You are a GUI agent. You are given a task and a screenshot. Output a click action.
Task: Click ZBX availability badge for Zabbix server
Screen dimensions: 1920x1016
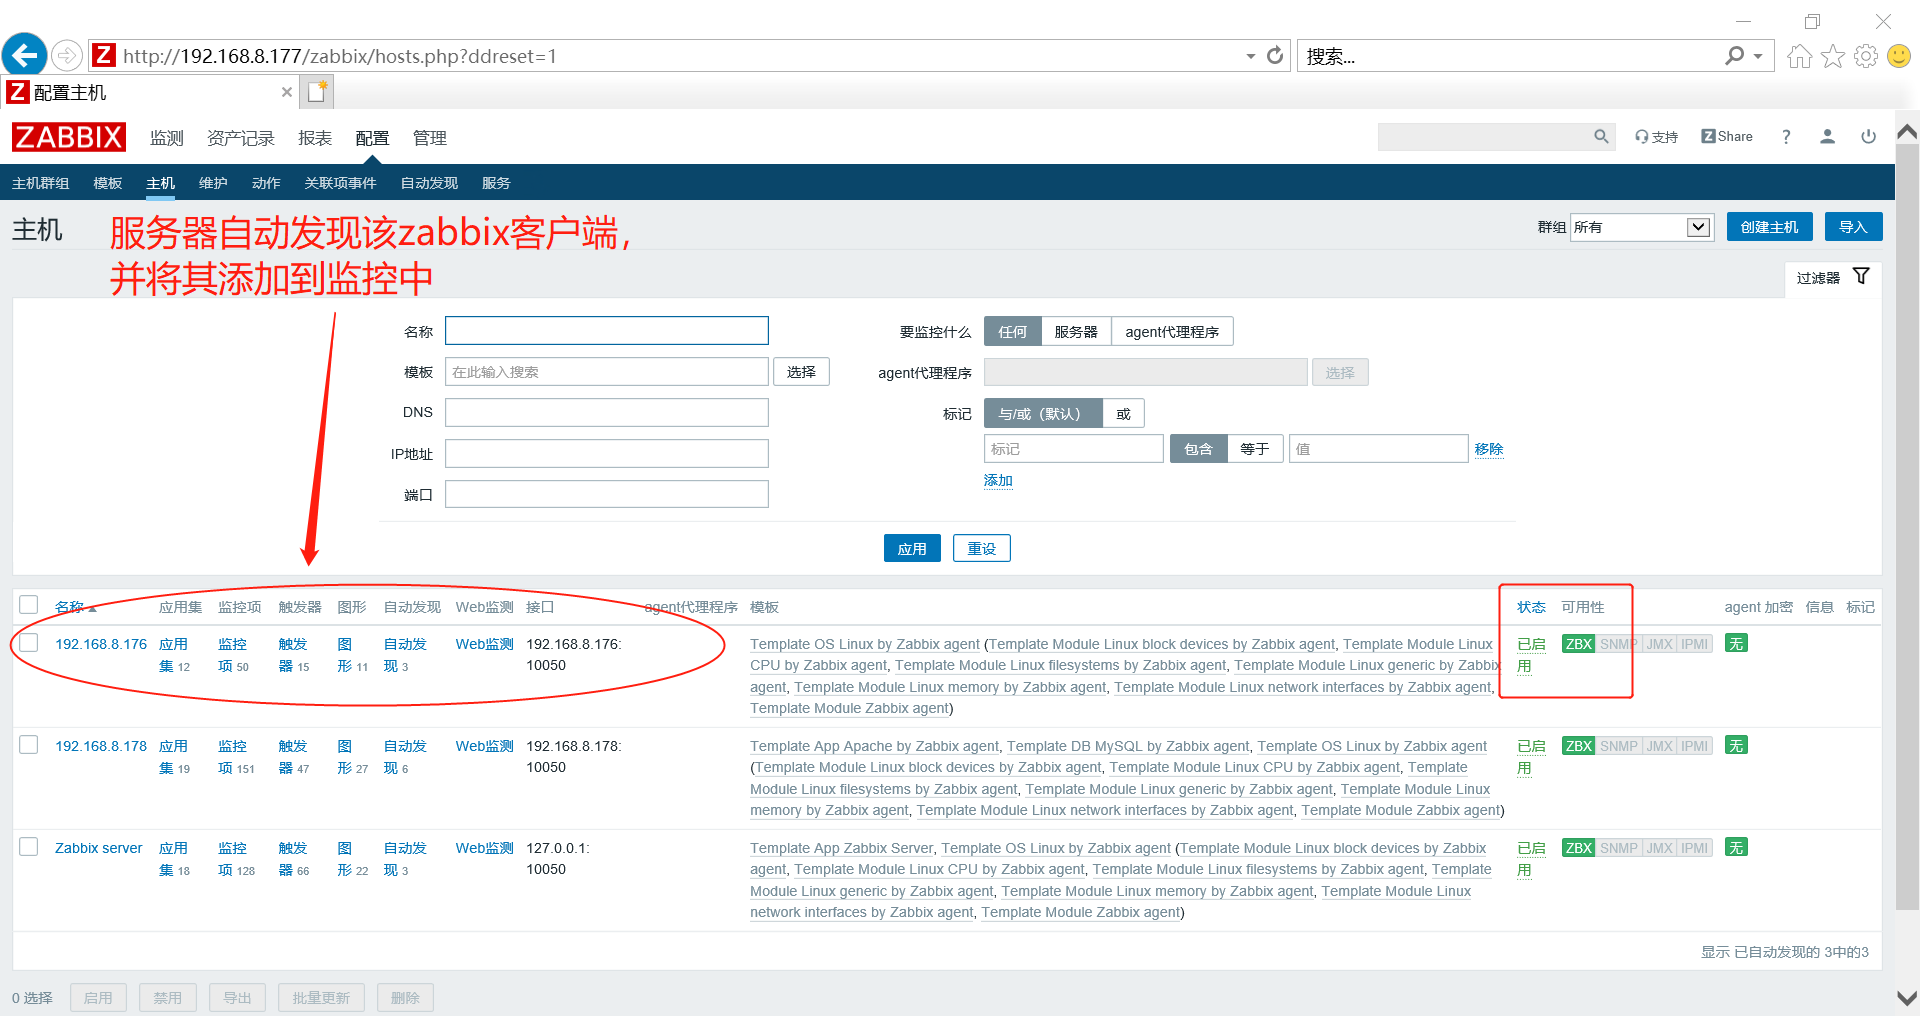point(1579,848)
